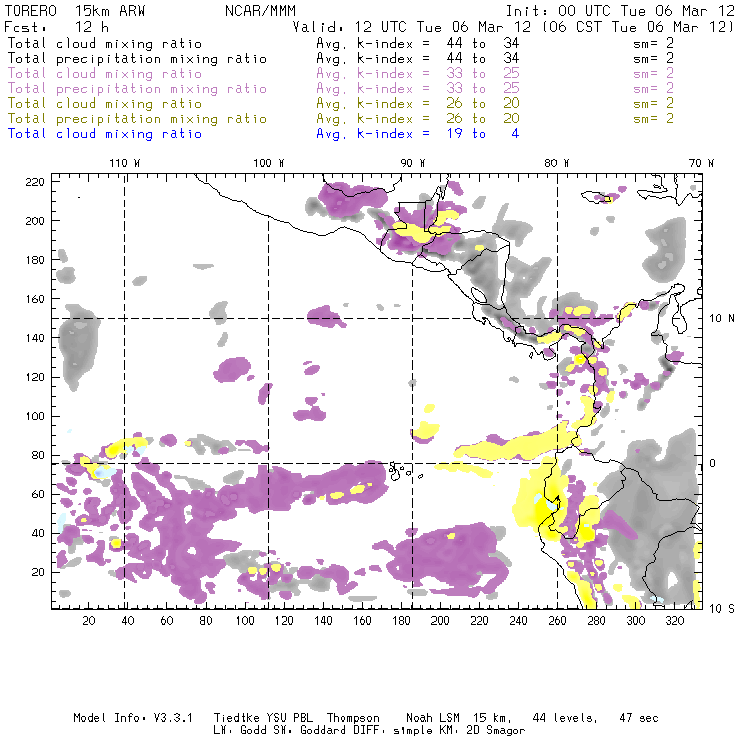
Task: Click blue 'Avg. k-index = 19 to 4' text
Action: pyautogui.click(x=418, y=134)
